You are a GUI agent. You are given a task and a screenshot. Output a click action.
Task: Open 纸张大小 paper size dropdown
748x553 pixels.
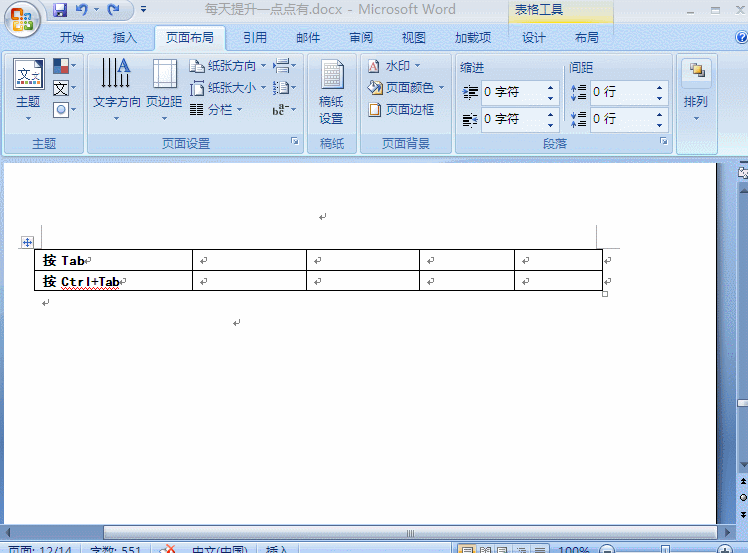coord(228,88)
